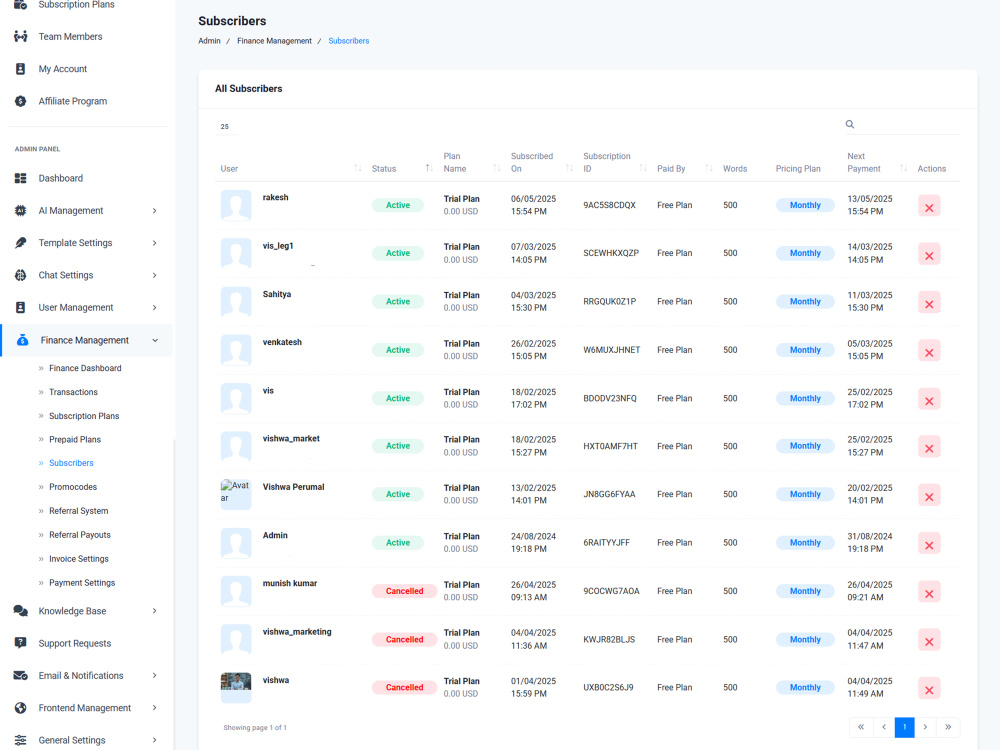Expand the Email & Notifications chevron
1000x750 pixels.
tap(154, 675)
